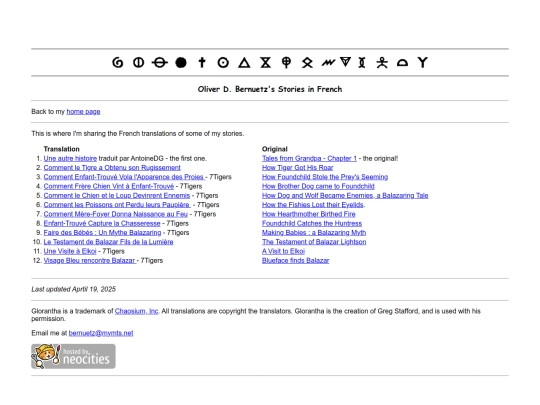This screenshot has width=540, height=405.
Task: Open Comment le Tigre a Obtenu son Rugissement
Action: (x=112, y=168)
